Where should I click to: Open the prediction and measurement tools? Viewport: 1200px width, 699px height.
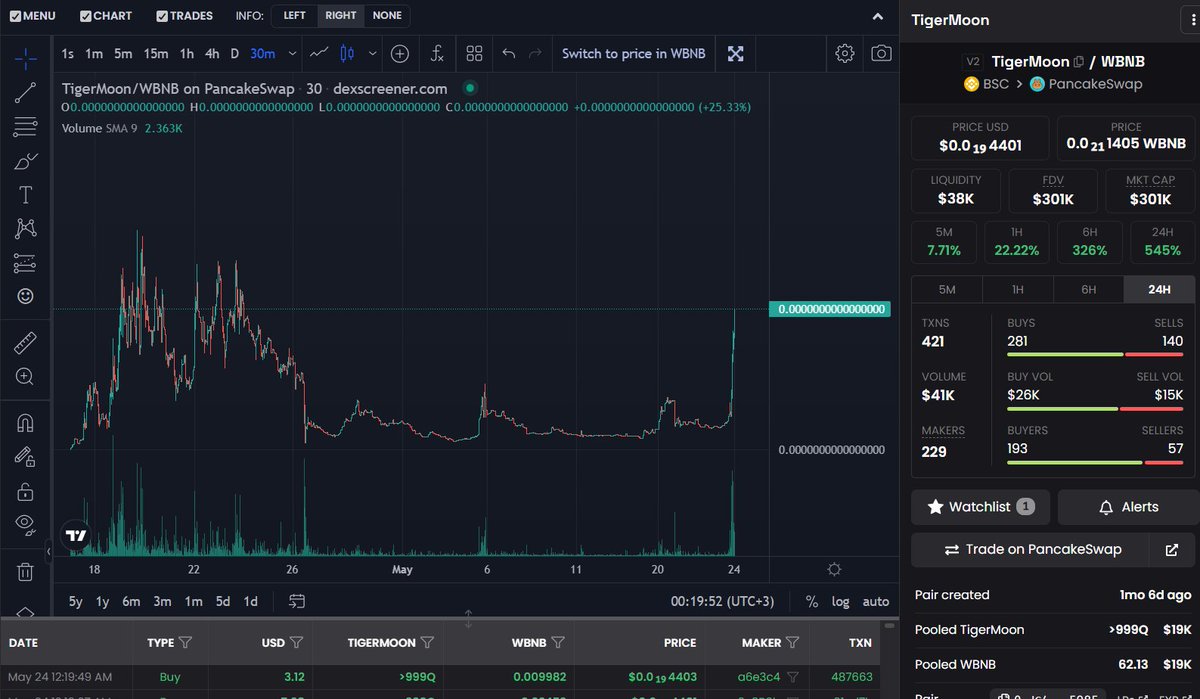tap(26, 263)
